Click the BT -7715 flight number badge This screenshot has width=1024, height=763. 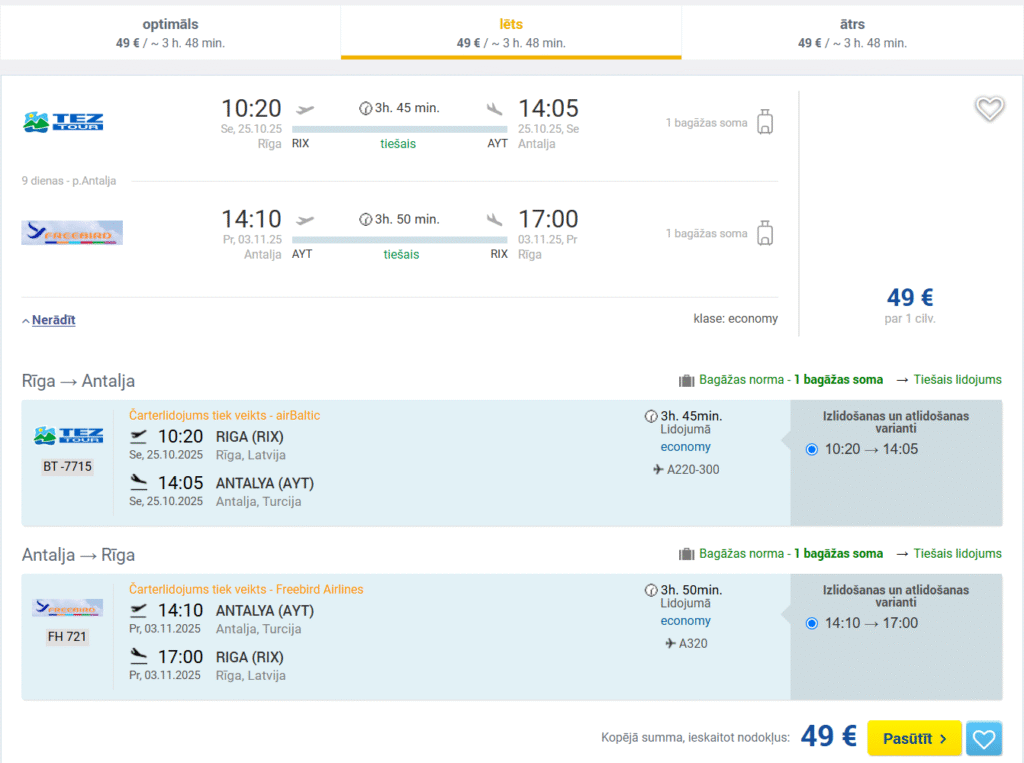pyautogui.click(x=67, y=466)
